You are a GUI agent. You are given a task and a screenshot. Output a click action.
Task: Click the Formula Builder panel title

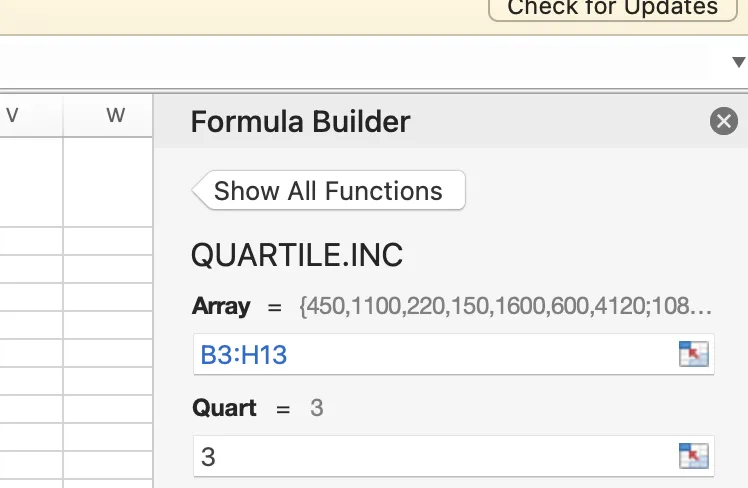click(x=300, y=122)
